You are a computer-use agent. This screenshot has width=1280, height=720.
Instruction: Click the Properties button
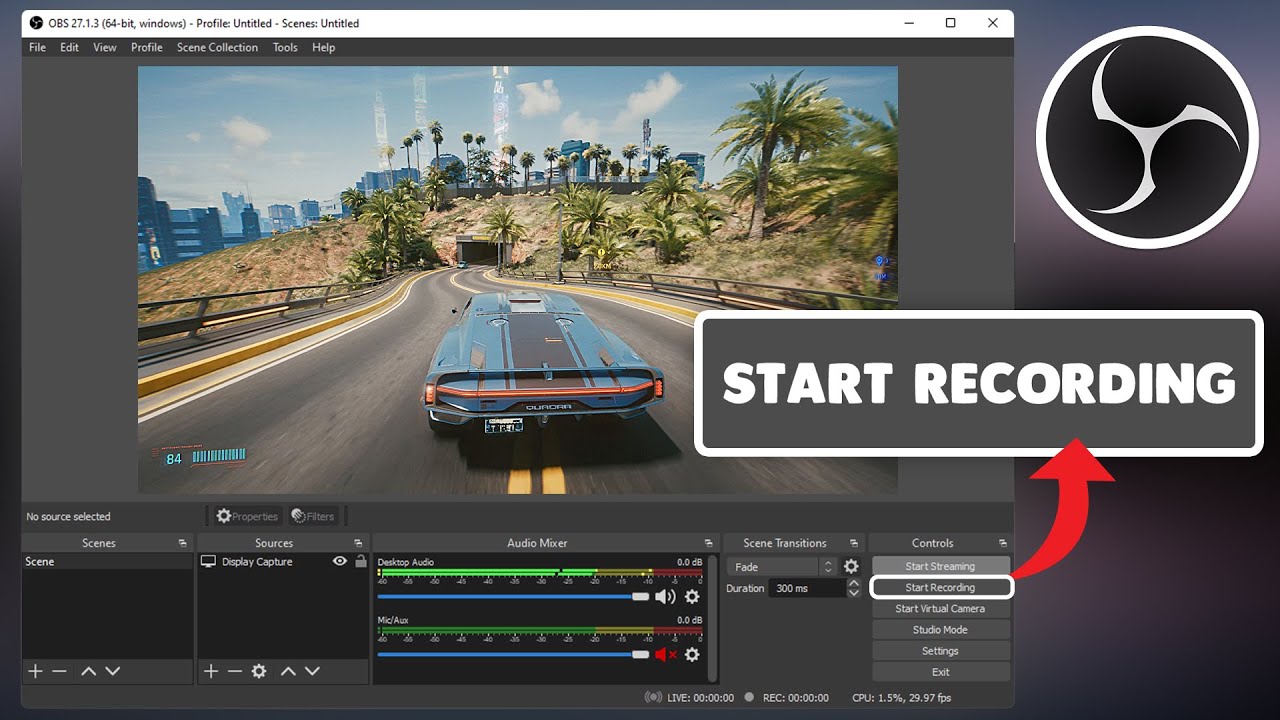click(247, 516)
